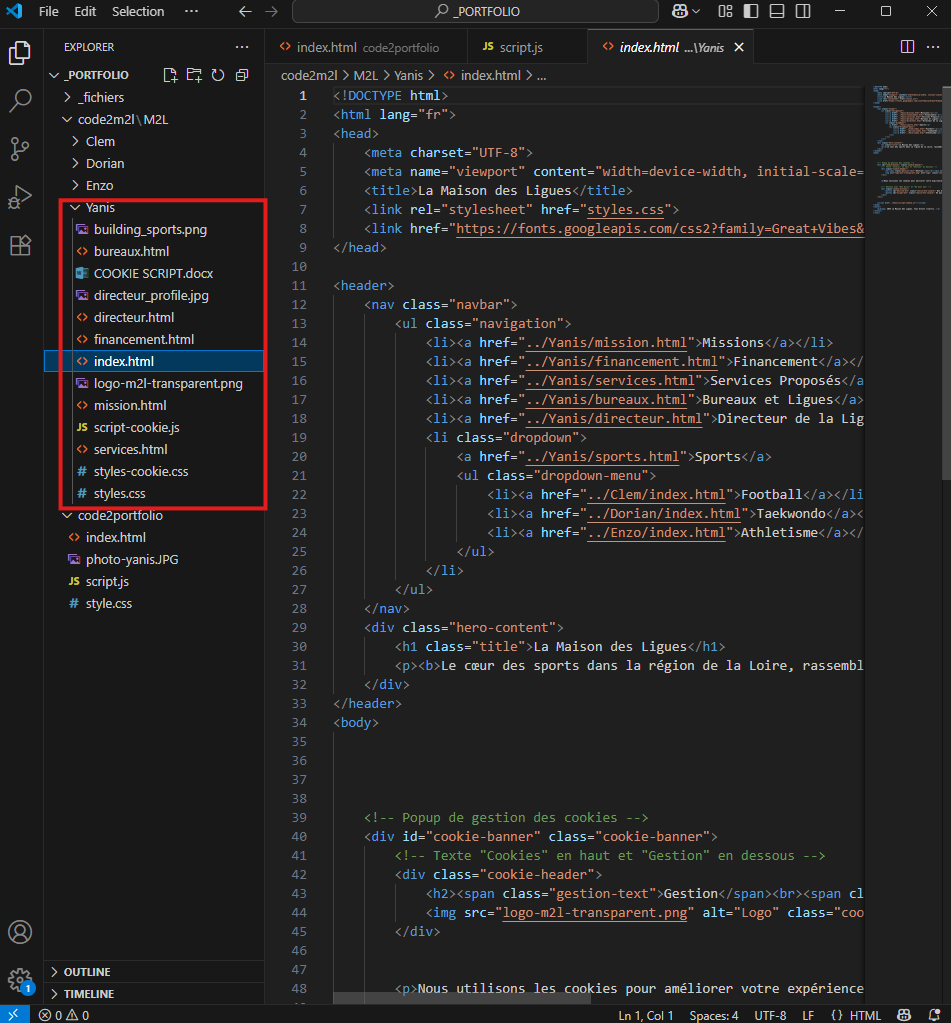951x1023 pixels.
Task: Click the Copilot status icon in status bar
Action: [904, 1015]
